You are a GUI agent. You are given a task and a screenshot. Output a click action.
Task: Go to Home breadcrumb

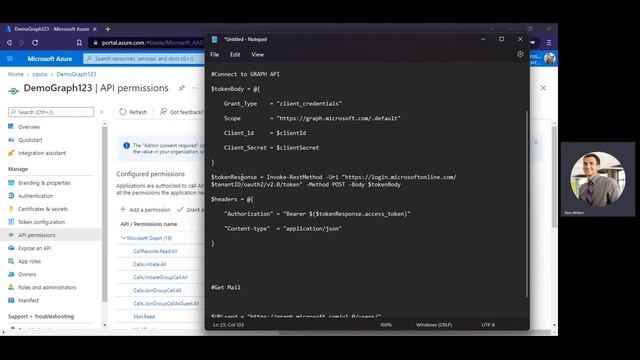16,74
